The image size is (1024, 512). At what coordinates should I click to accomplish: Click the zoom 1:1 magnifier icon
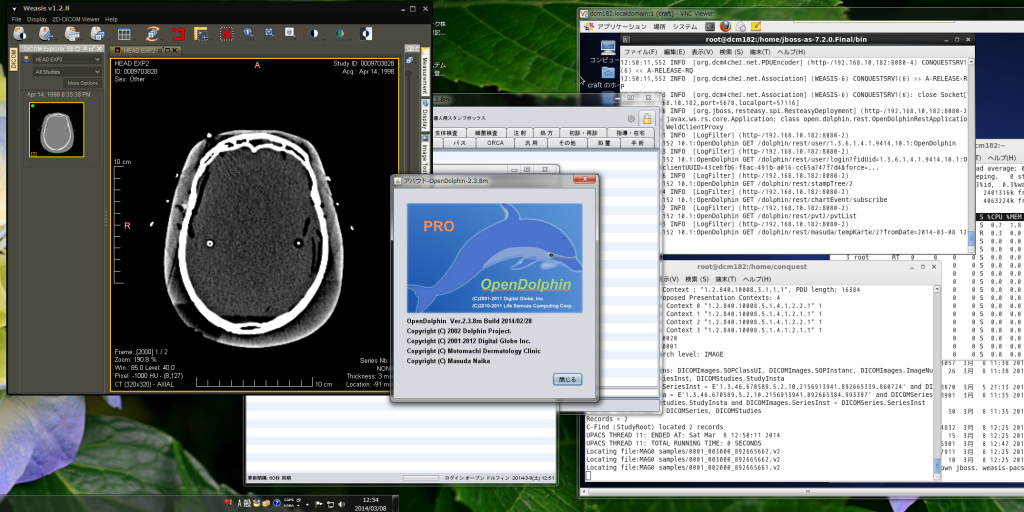pos(249,33)
